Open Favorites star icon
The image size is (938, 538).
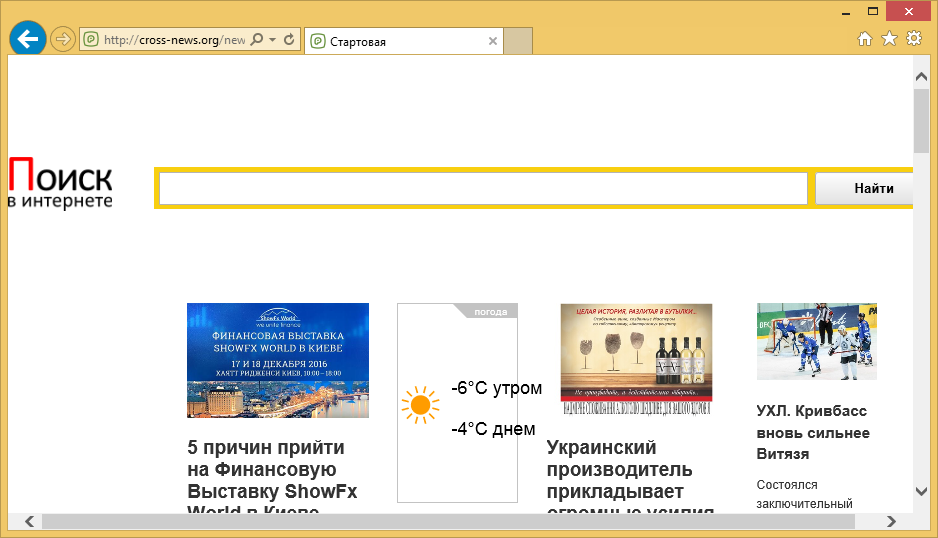pos(889,39)
